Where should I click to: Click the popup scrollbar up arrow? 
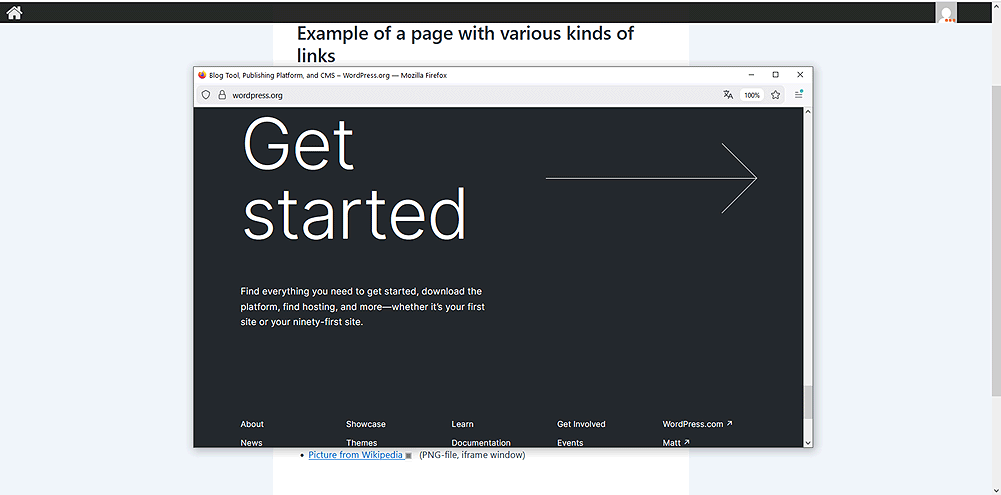808,112
